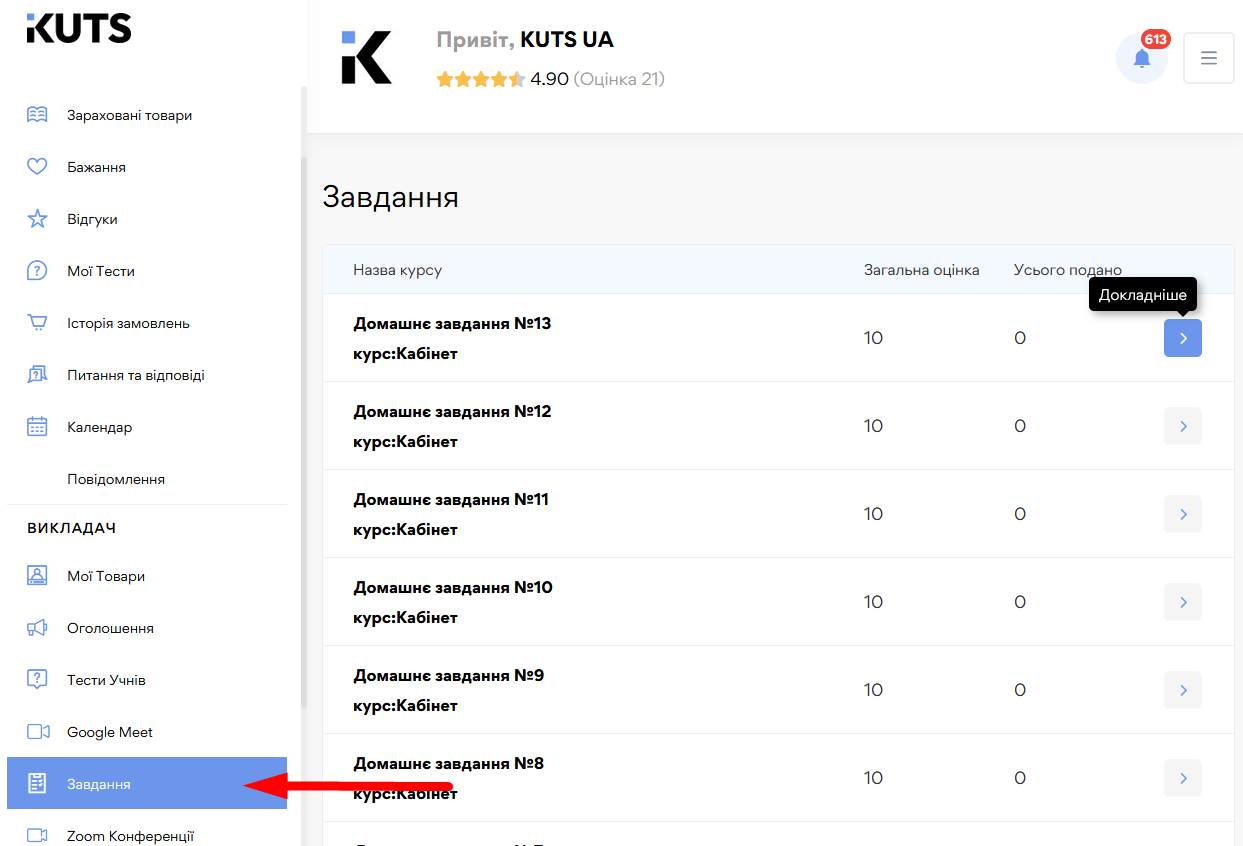Image resolution: width=1243 pixels, height=846 pixels.
Task: Expand Домашнє завдання №12 details
Action: pos(1182,426)
